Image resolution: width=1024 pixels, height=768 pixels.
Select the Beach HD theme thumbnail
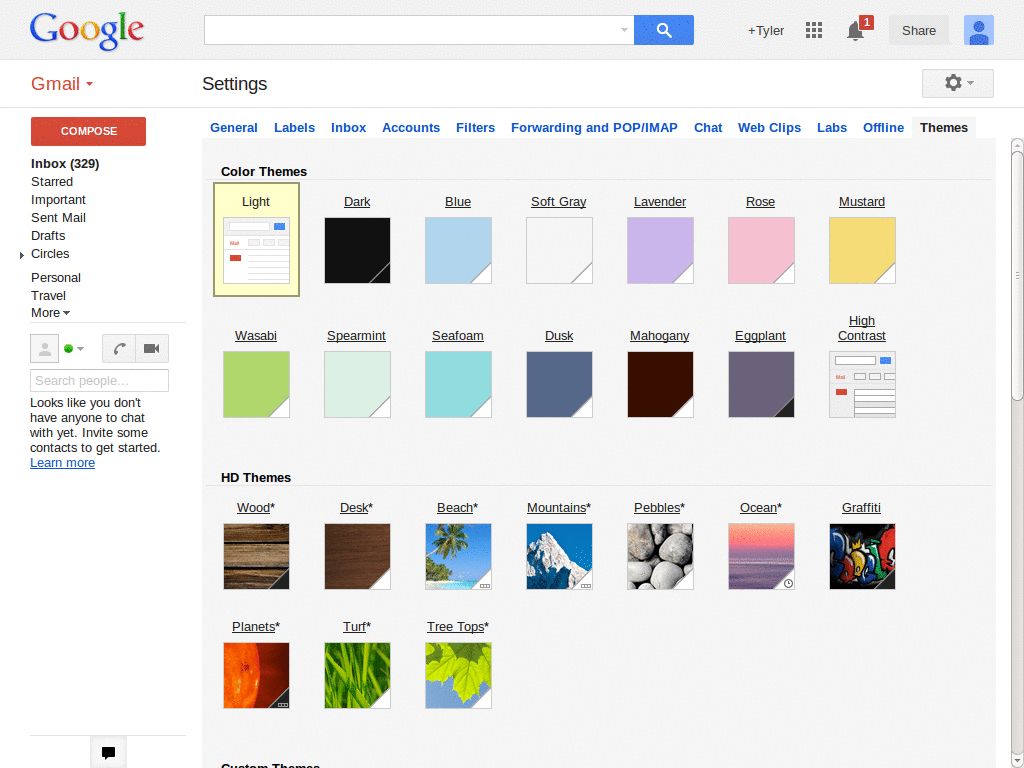pos(458,556)
